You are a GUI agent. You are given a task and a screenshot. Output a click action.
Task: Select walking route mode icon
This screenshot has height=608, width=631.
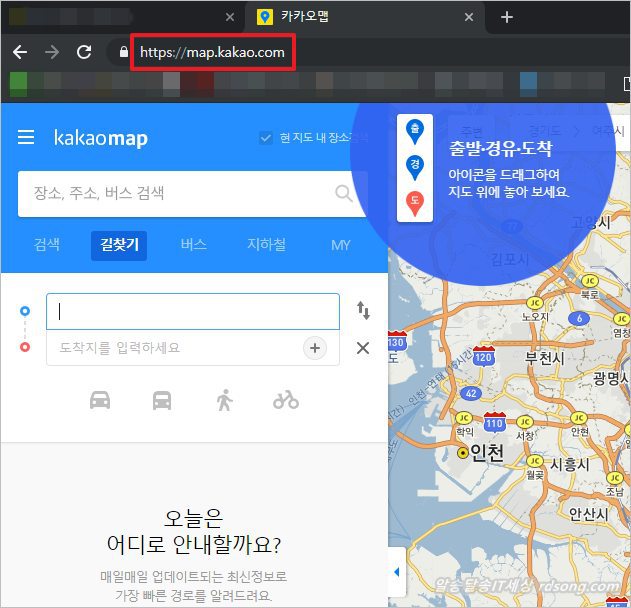point(224,400)
